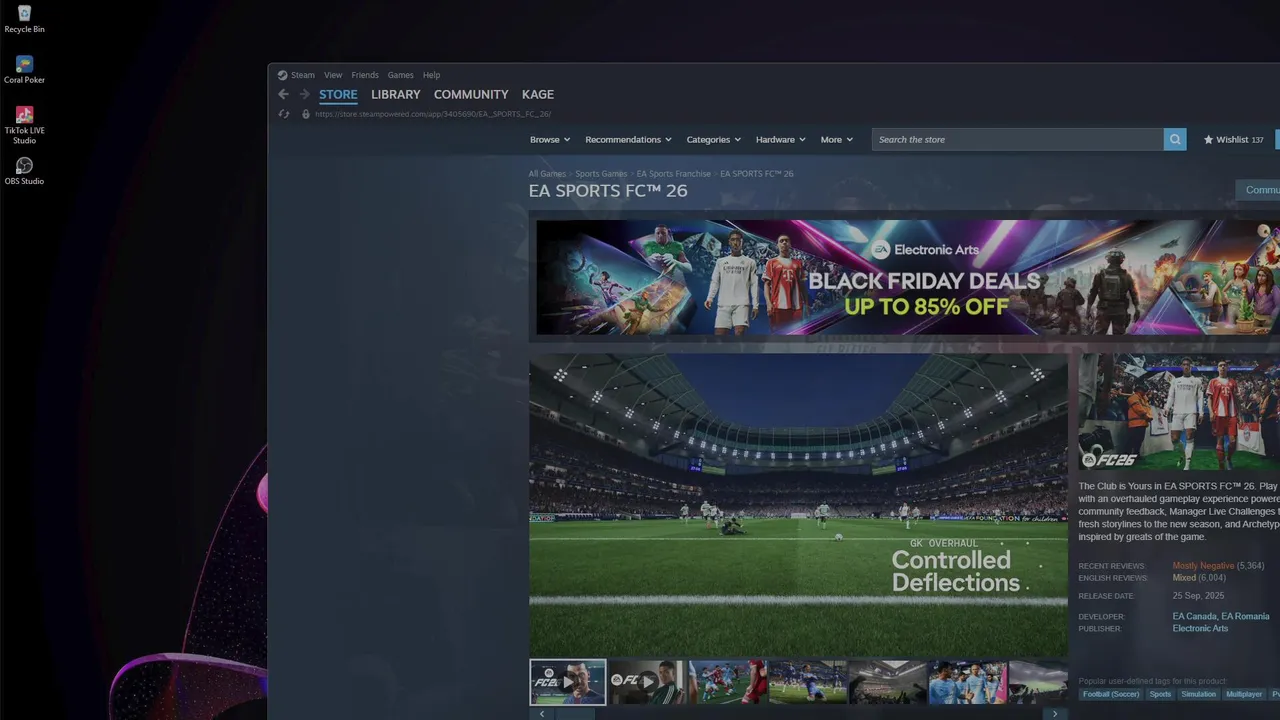This screenshot has height=720, width=1280.
Task: Click the Sports tag
Action: 1160,694
